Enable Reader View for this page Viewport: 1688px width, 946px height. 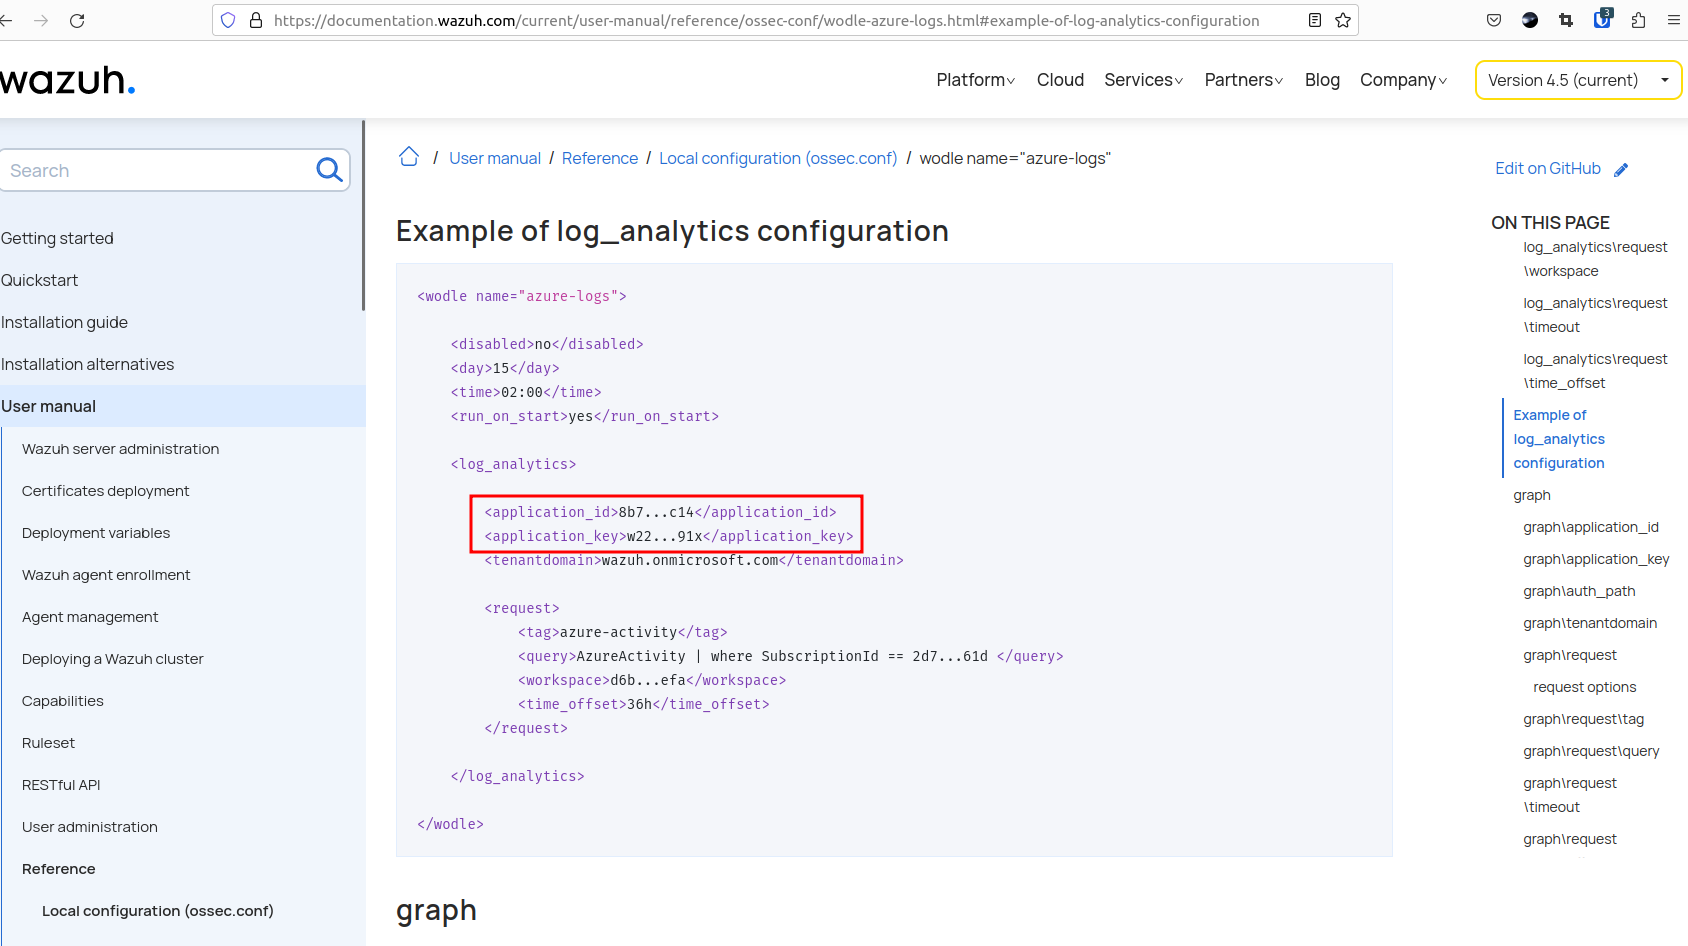pyautogui.click(x=1314, y=20)
